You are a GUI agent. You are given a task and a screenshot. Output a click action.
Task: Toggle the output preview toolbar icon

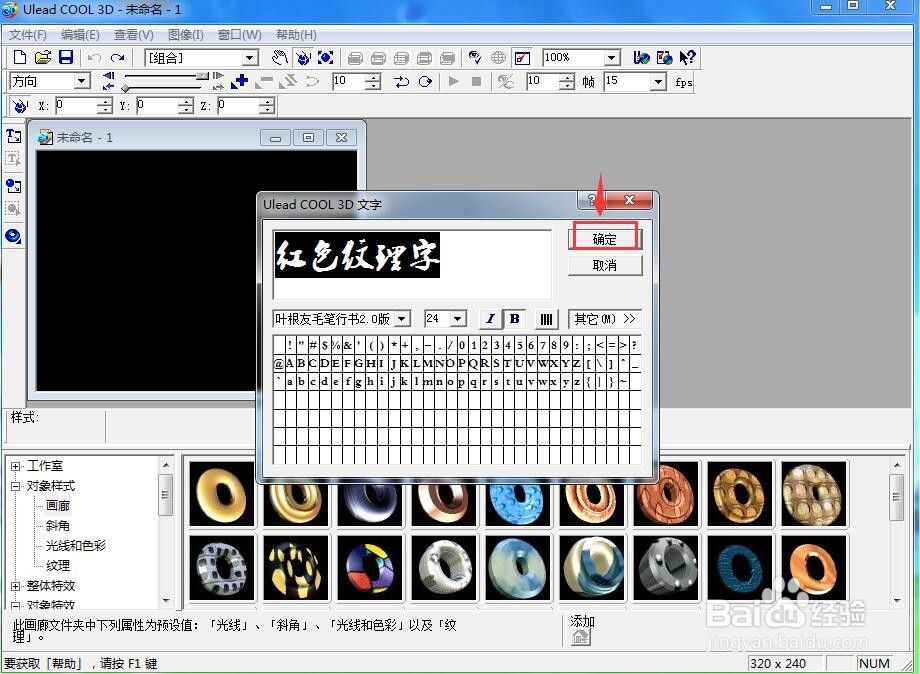tap(522, 57)
